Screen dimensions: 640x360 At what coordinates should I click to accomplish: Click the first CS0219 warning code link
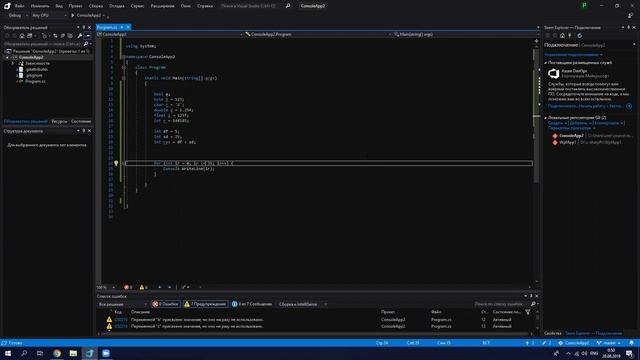click(121, 320)
